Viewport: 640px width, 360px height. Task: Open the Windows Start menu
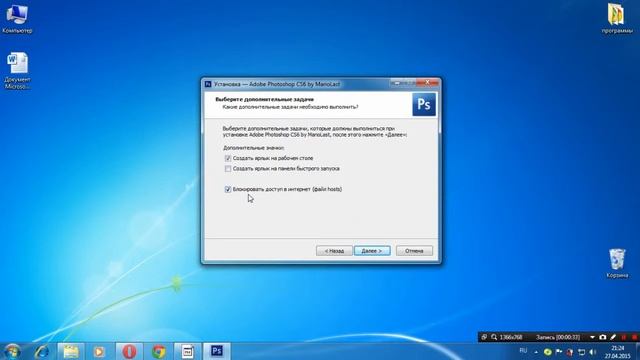coord(12,351)
